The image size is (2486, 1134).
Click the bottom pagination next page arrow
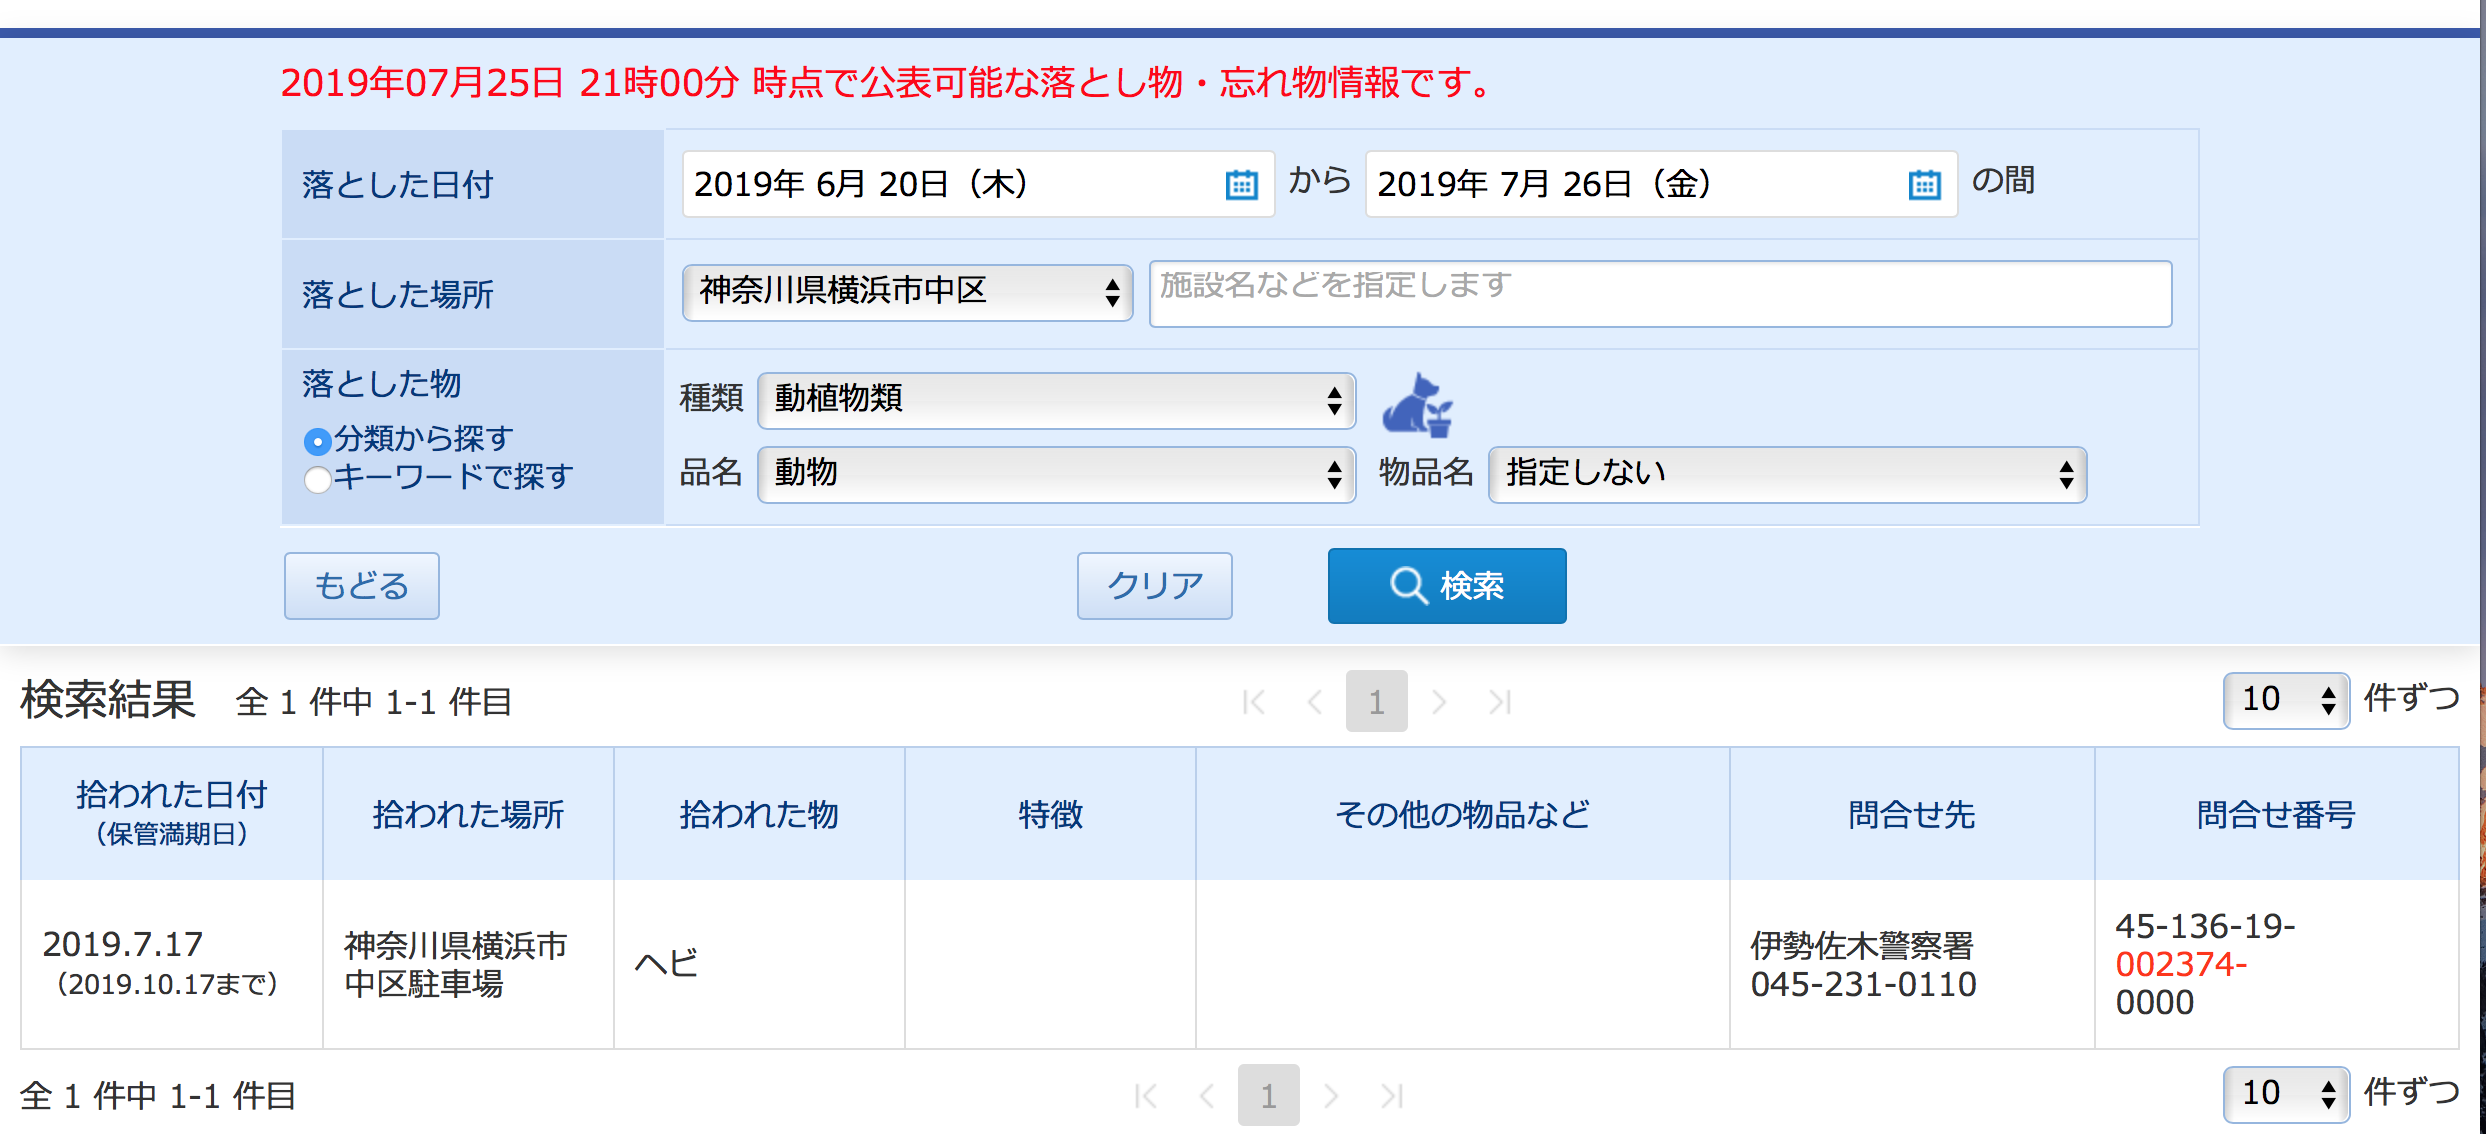1331,1096
